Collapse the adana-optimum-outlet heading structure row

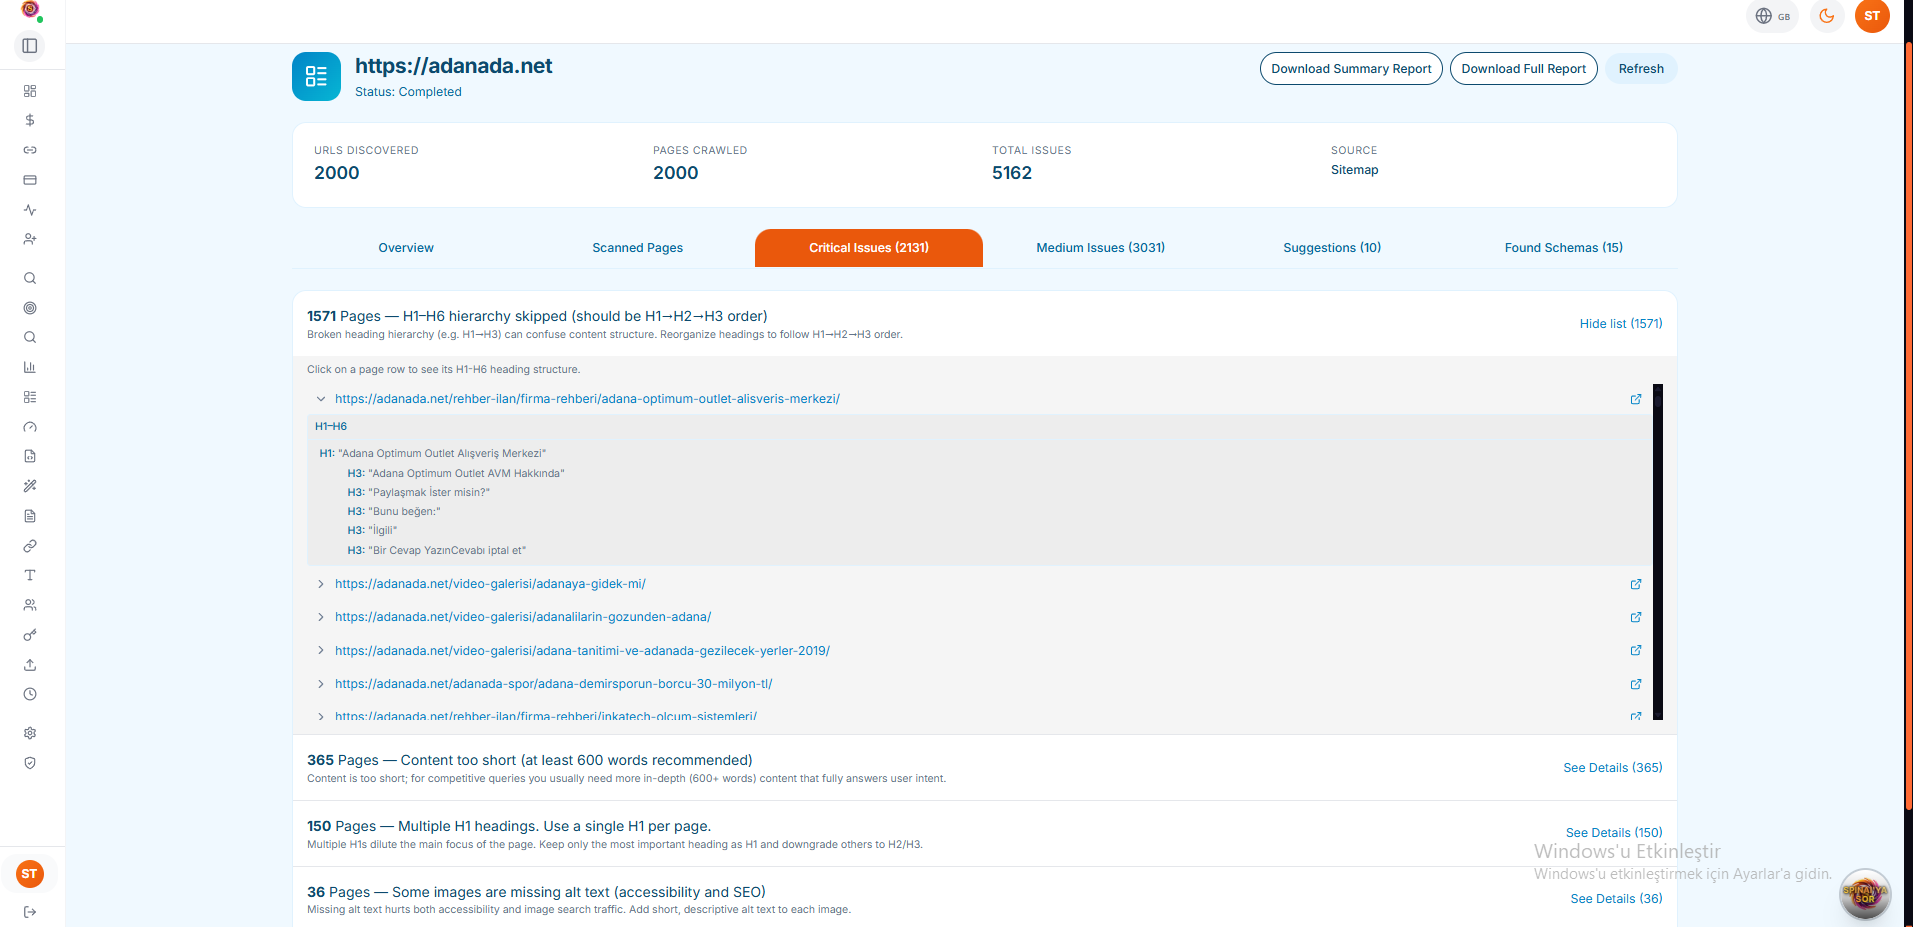(320, 398)
